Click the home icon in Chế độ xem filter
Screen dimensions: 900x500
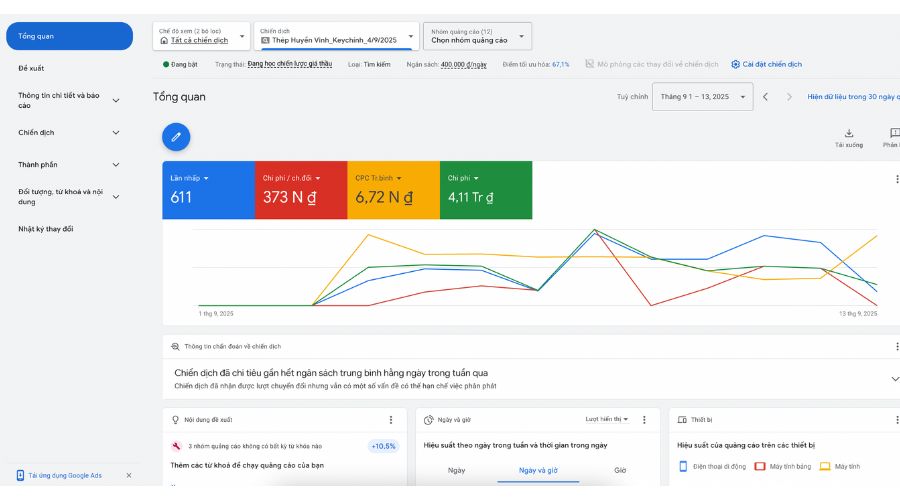pos(164,41)
